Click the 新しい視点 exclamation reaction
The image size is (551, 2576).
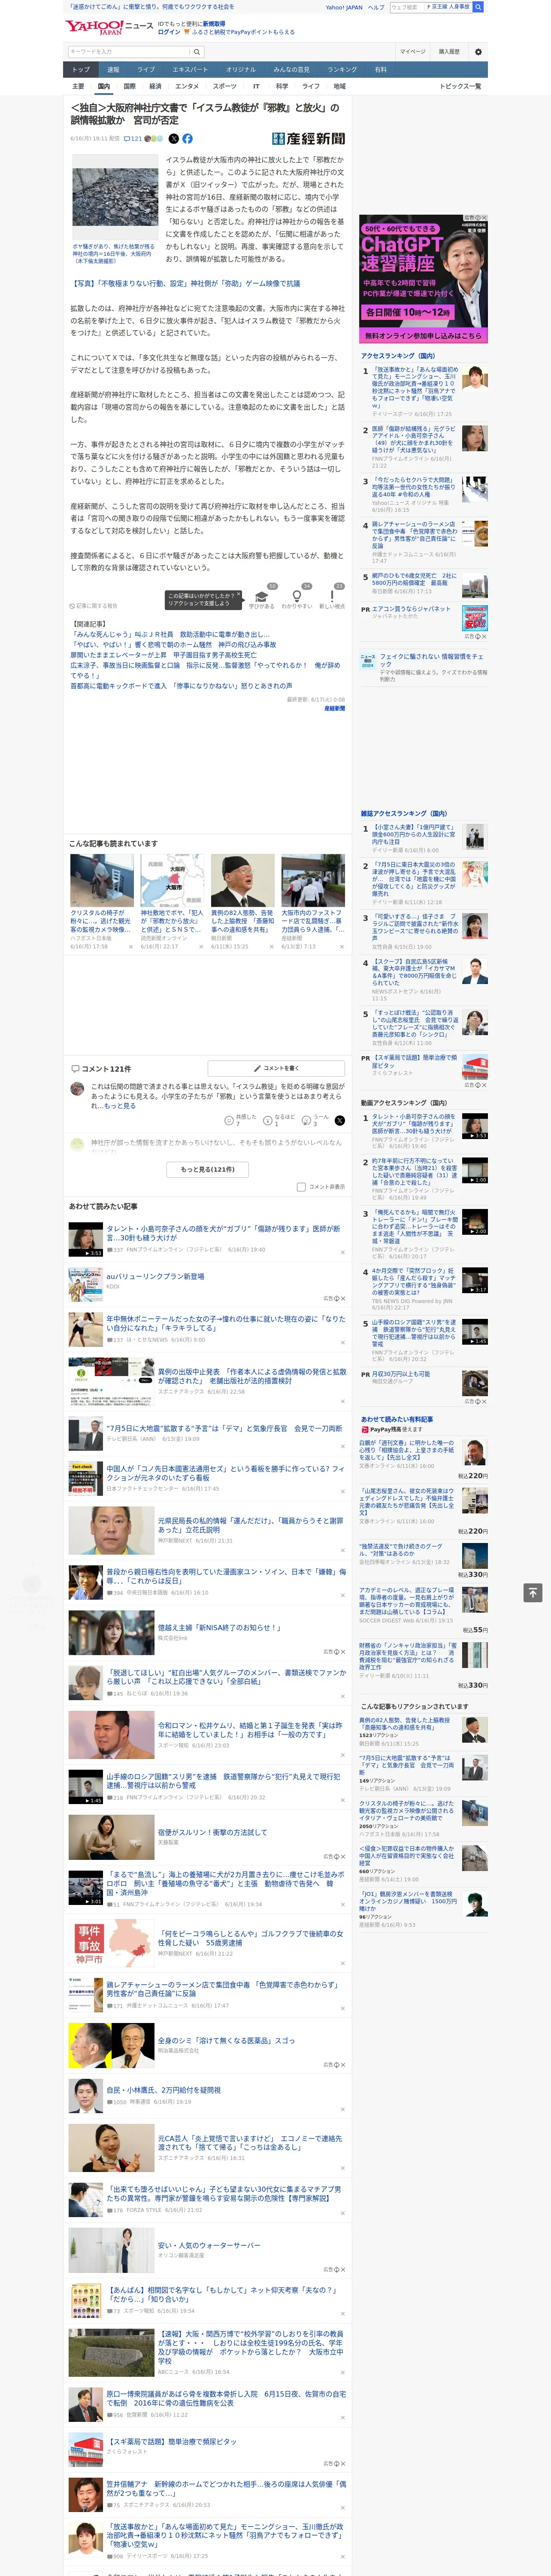click(332, 598)
